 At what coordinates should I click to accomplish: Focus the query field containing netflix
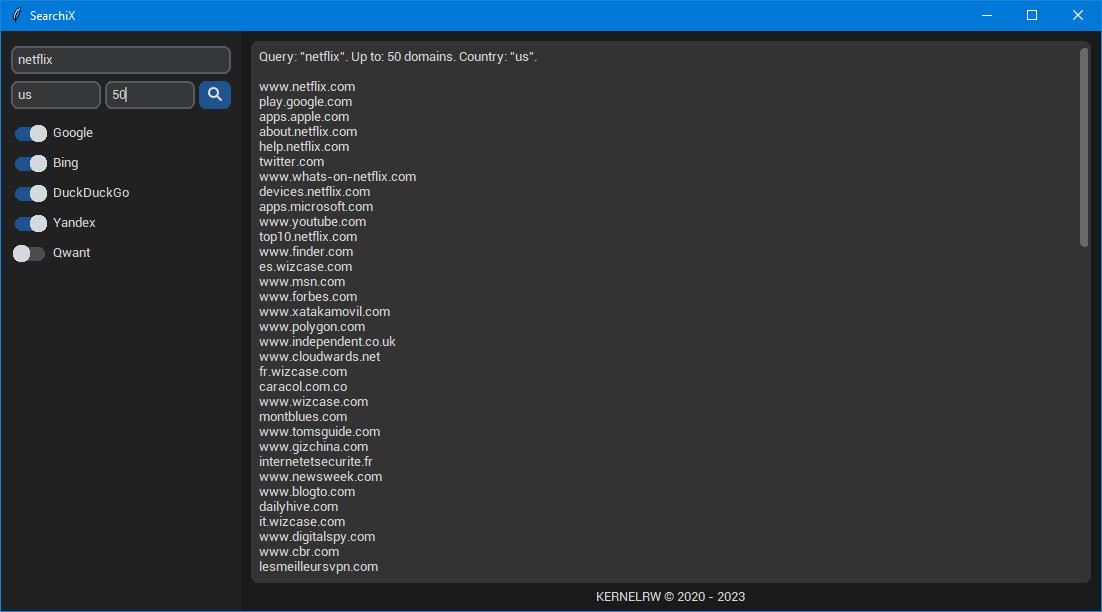point(121,60)
